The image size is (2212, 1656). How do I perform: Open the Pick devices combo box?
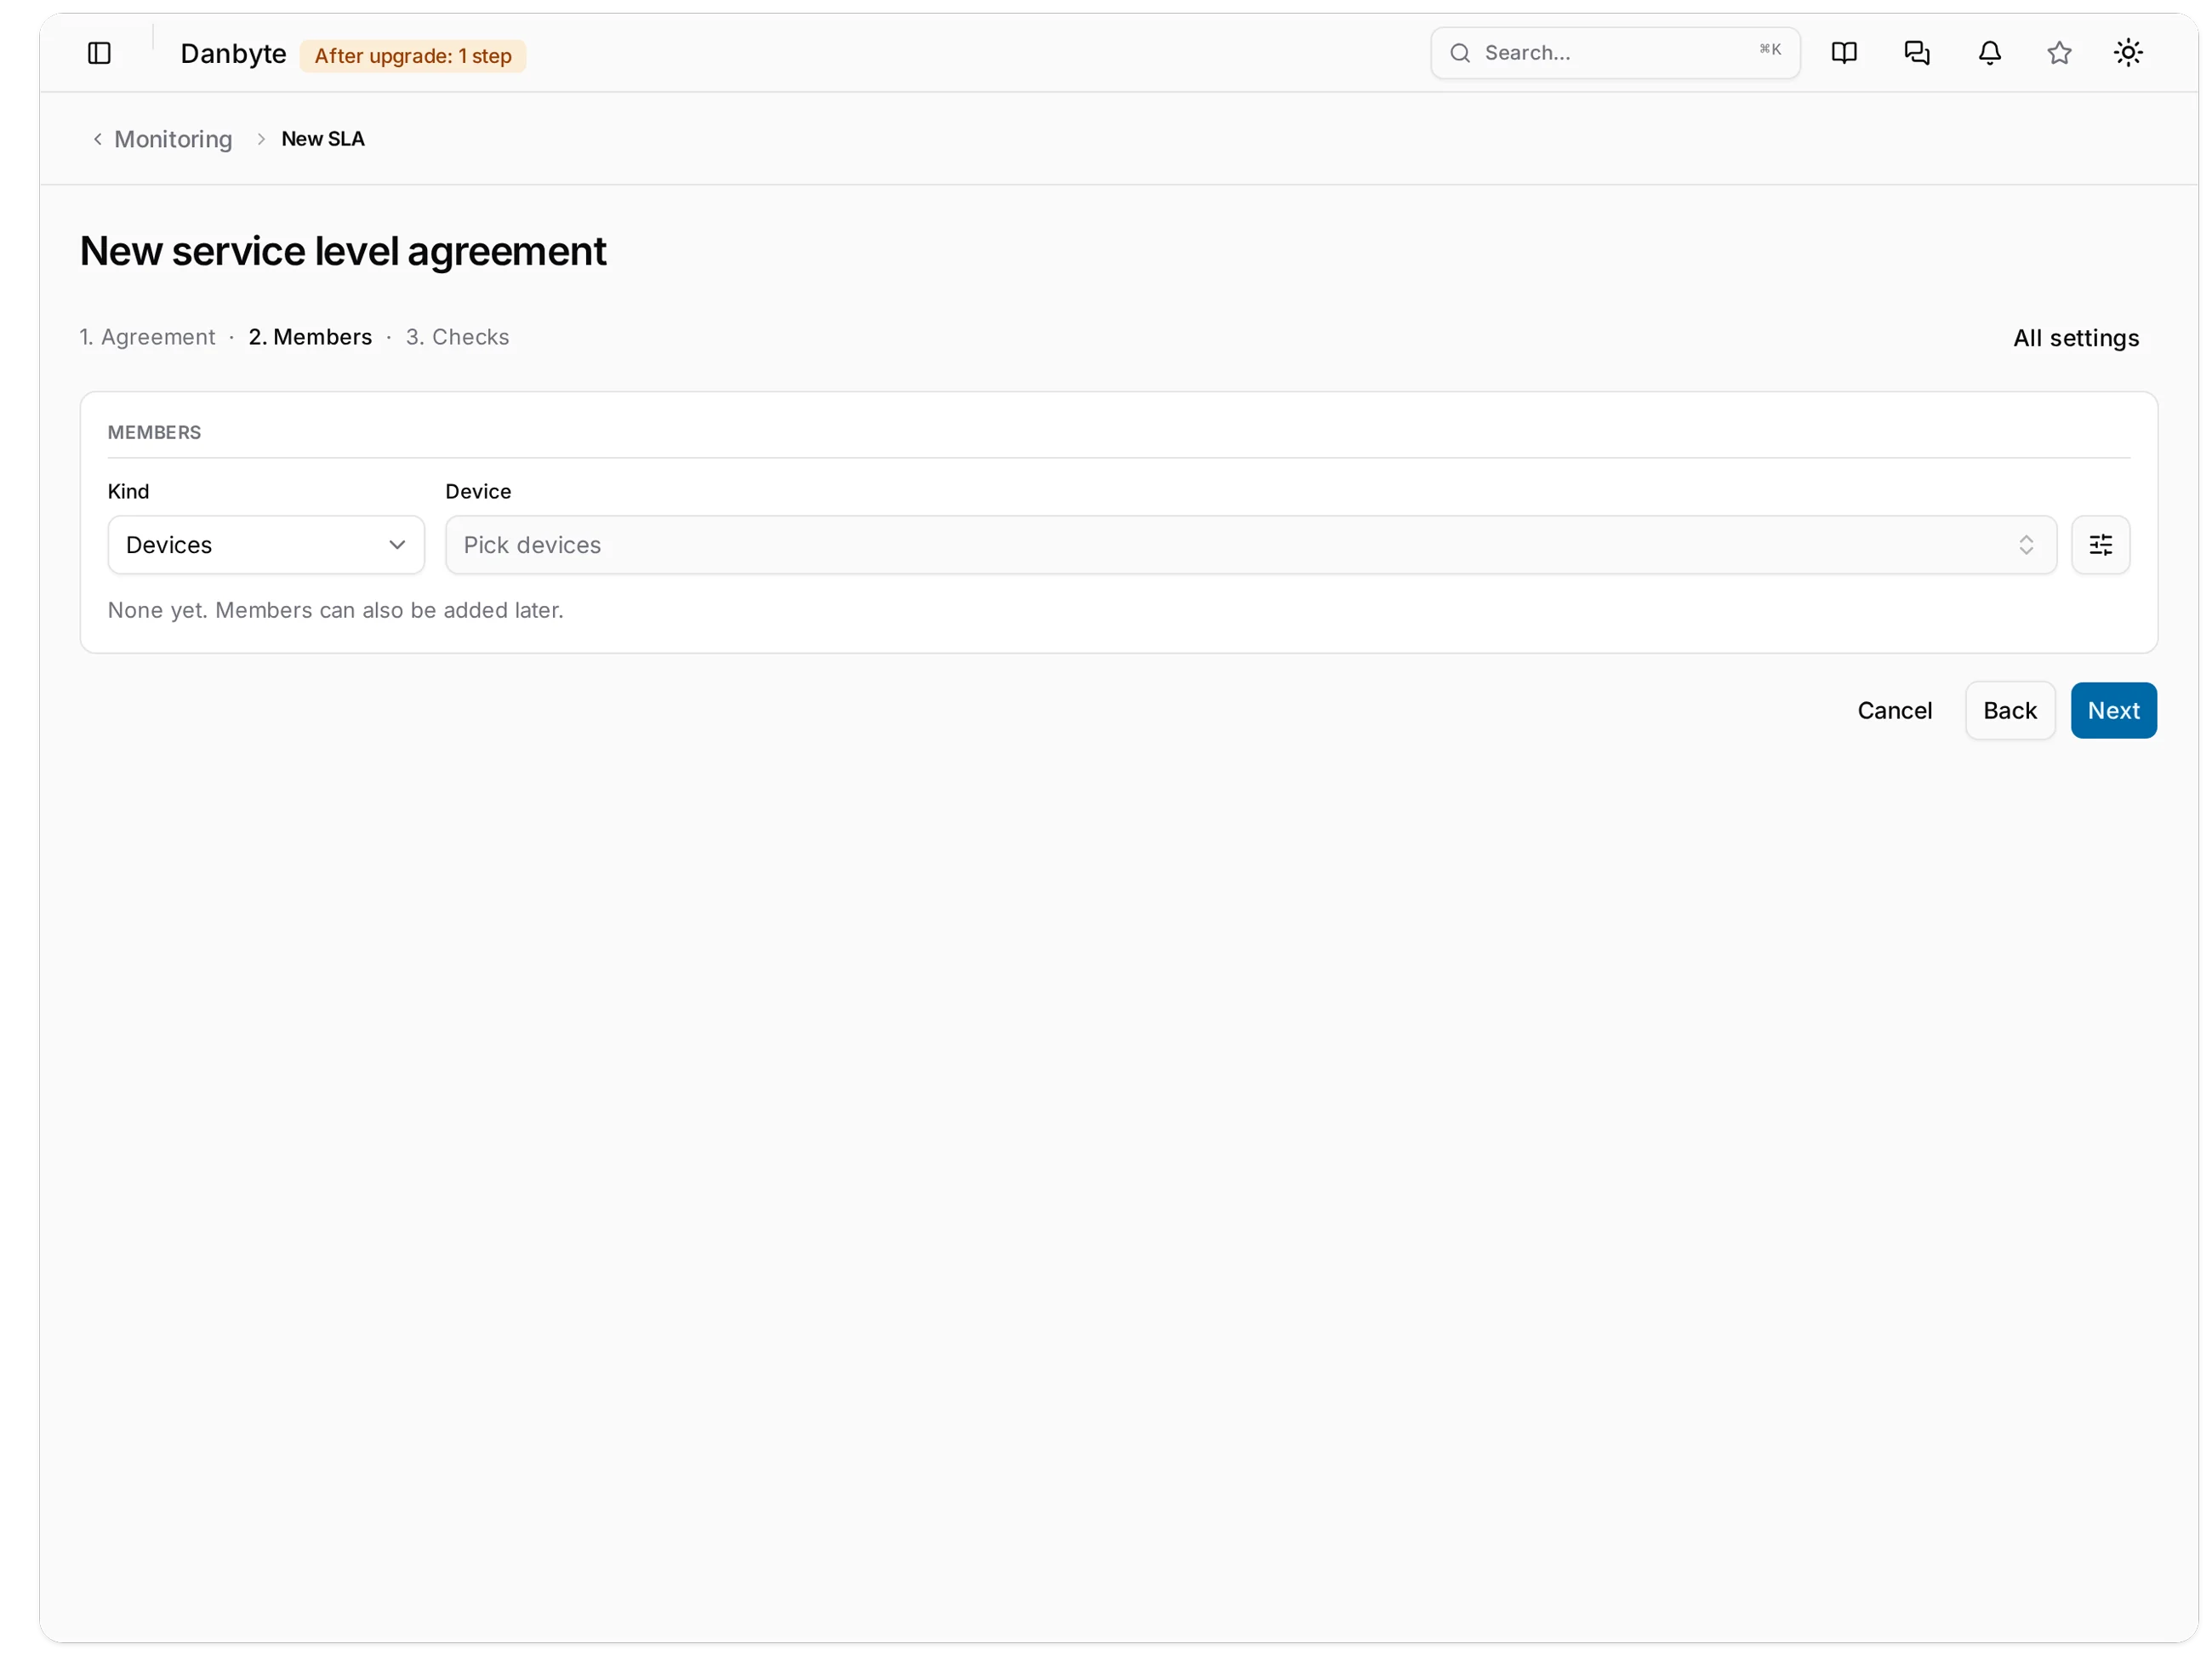tap(1251, 545)
